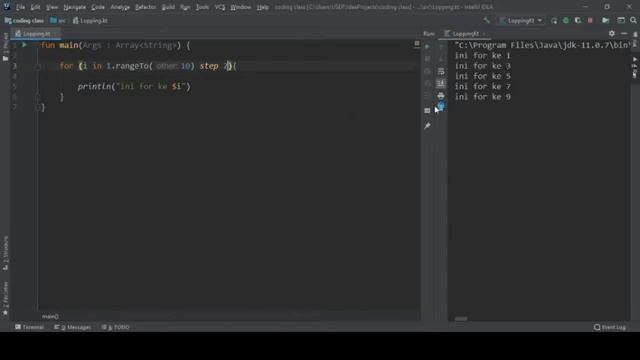The width and height of the screenshot is (640, 360).
Task: Select the LoppingKt tab in Run panel
Action: point(465,34)
